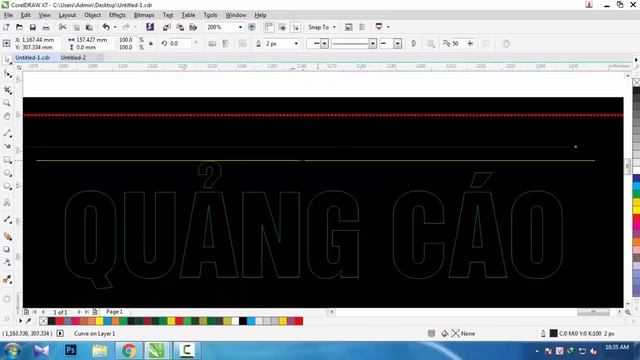
Task: Expand application launcher dropdown arrow
Action: [x=388, y=27]
